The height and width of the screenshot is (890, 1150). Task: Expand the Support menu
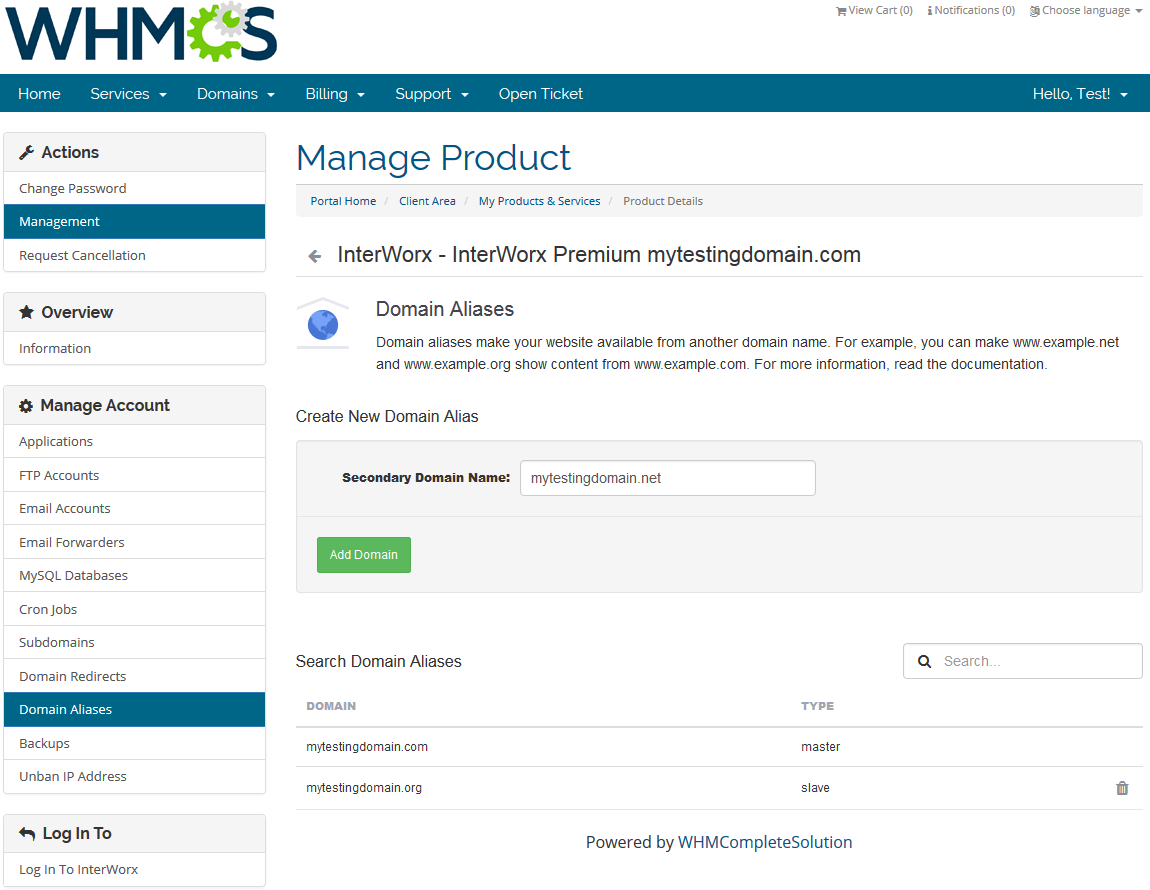coord(431,94)
